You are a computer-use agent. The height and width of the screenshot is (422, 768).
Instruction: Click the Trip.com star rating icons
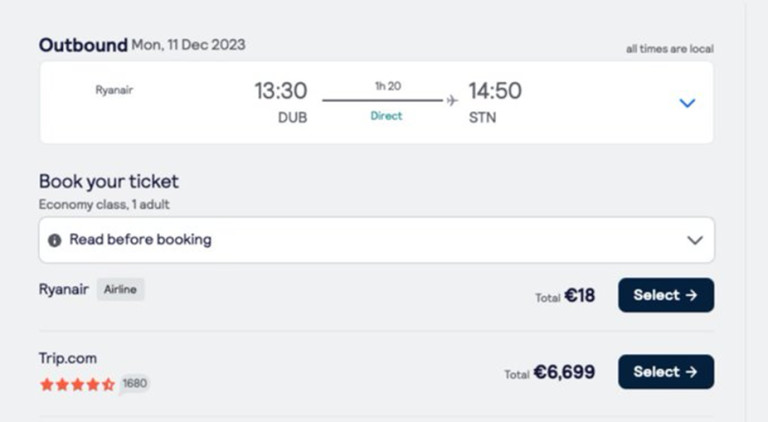coord(77,384)
